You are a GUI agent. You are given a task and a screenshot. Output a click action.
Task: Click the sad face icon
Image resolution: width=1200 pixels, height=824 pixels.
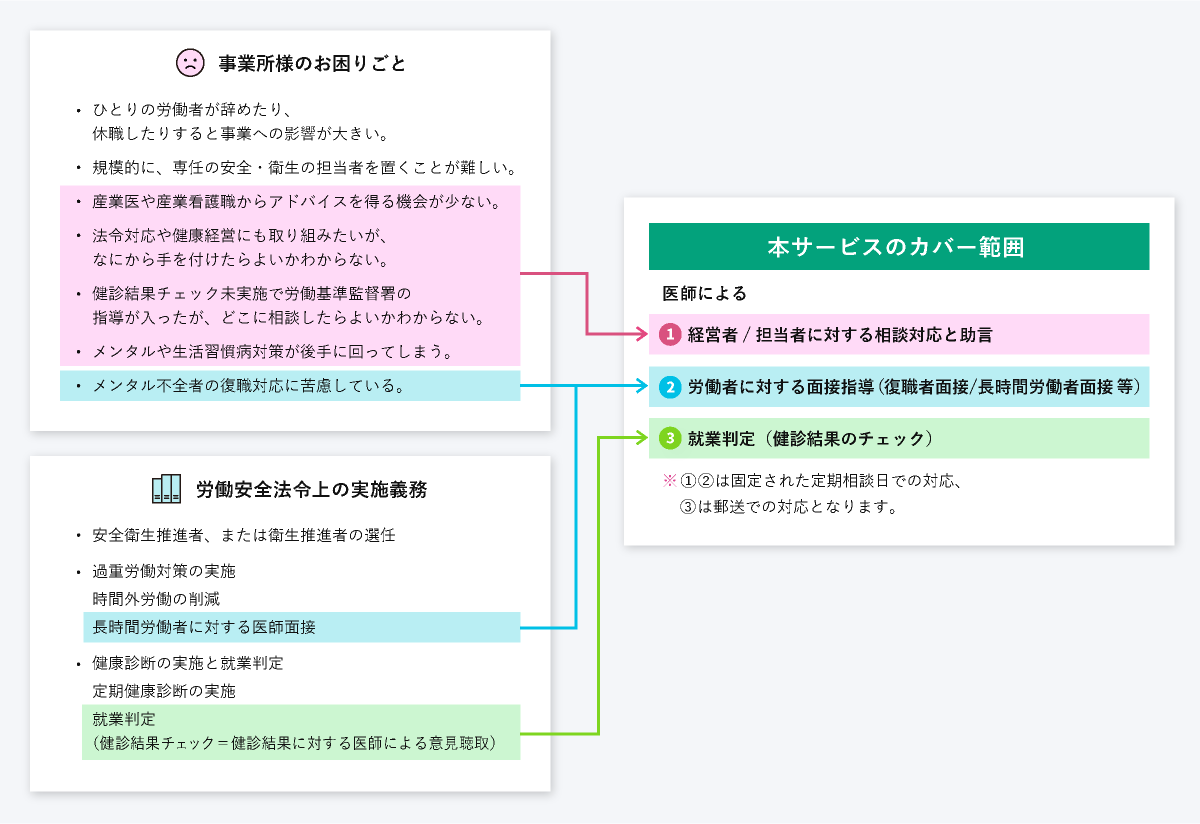[x=190, y=63]
